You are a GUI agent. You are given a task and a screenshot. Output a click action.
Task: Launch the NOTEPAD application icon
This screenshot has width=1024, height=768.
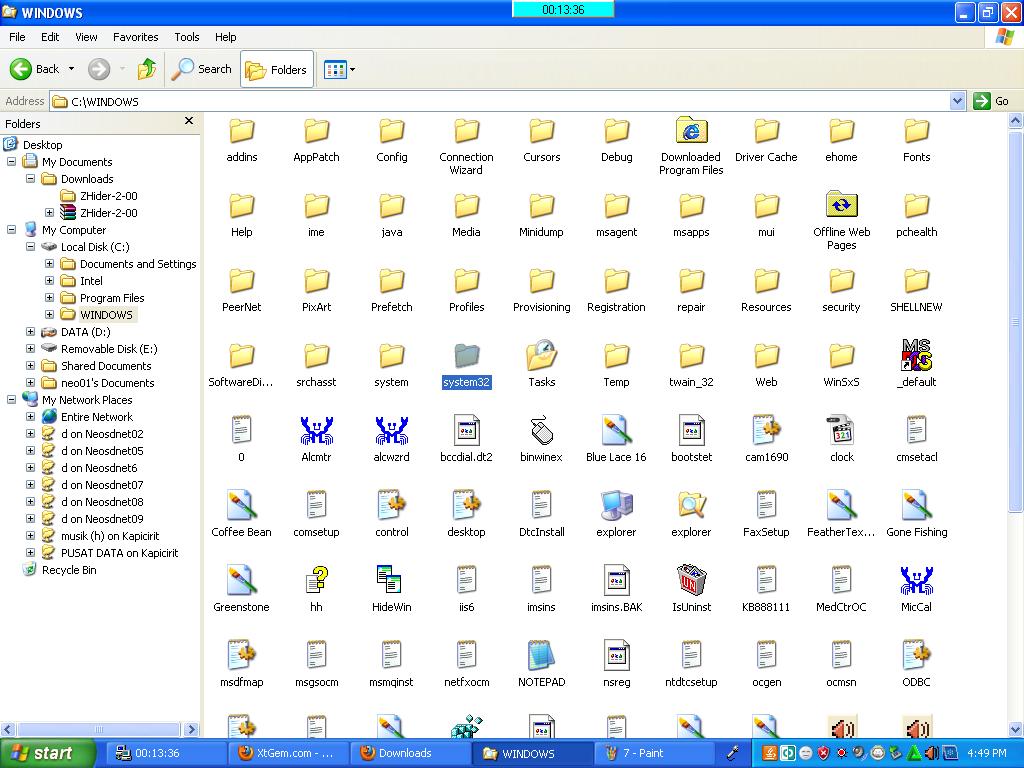click(x=541, y=656)
